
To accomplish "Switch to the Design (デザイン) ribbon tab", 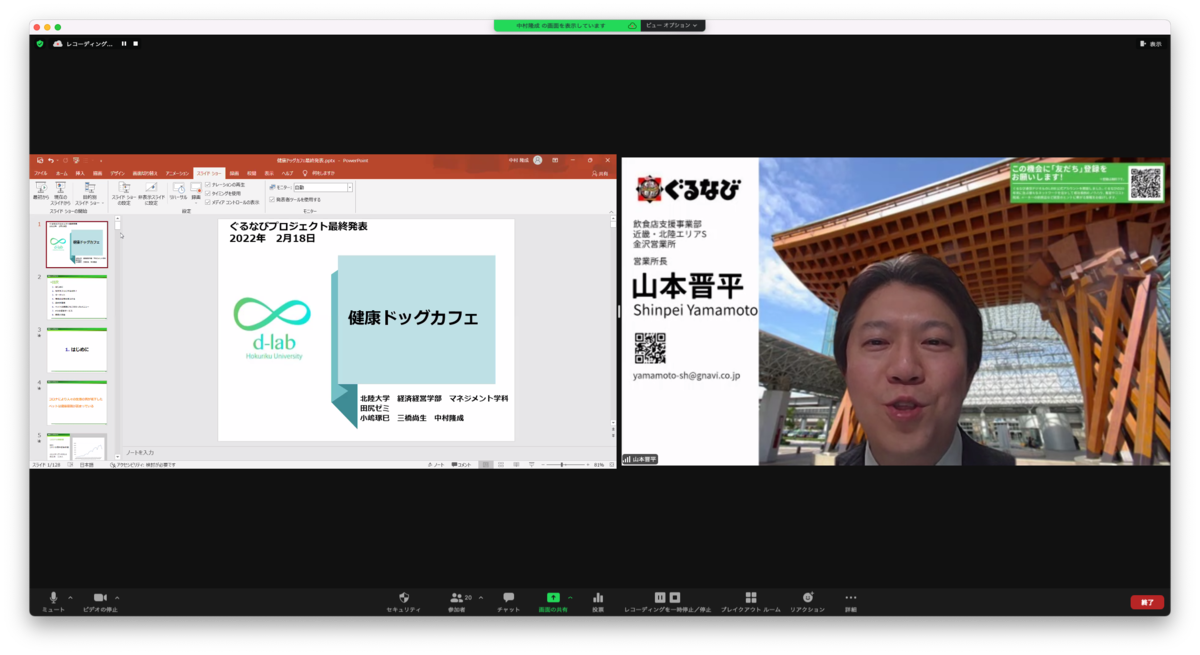I will tap(117, 173).
